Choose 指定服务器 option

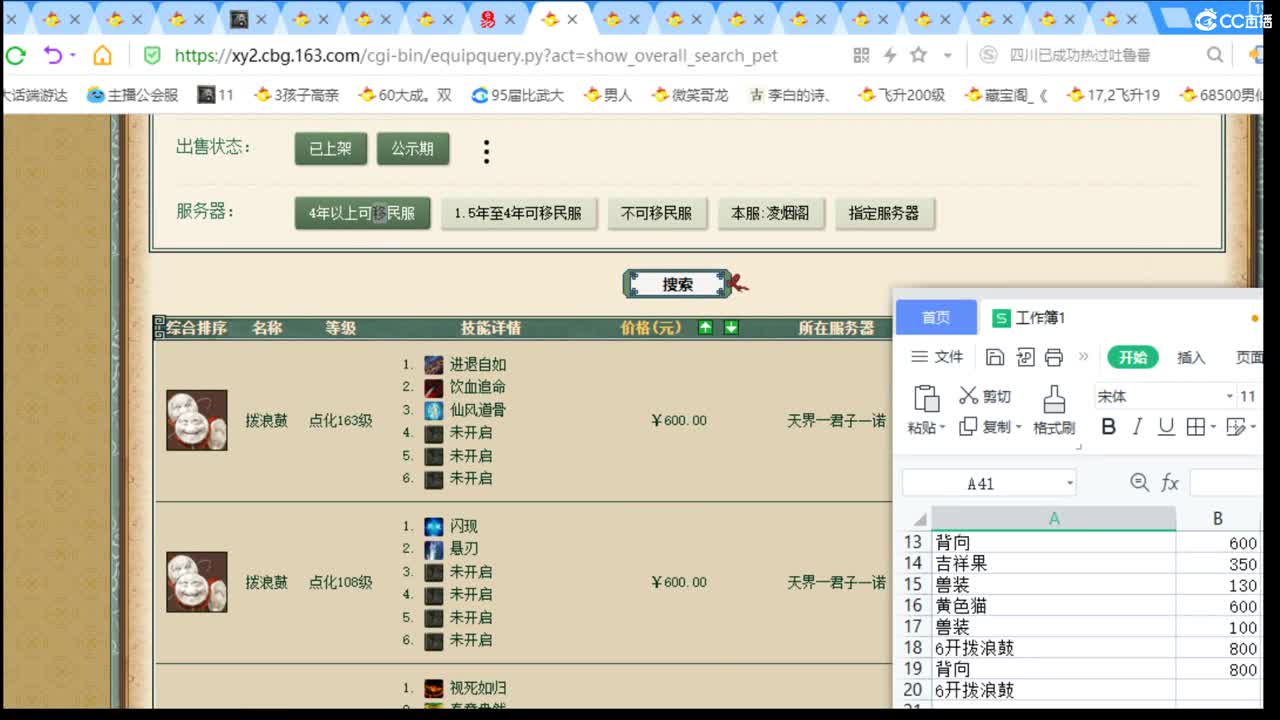click(884, 213)
